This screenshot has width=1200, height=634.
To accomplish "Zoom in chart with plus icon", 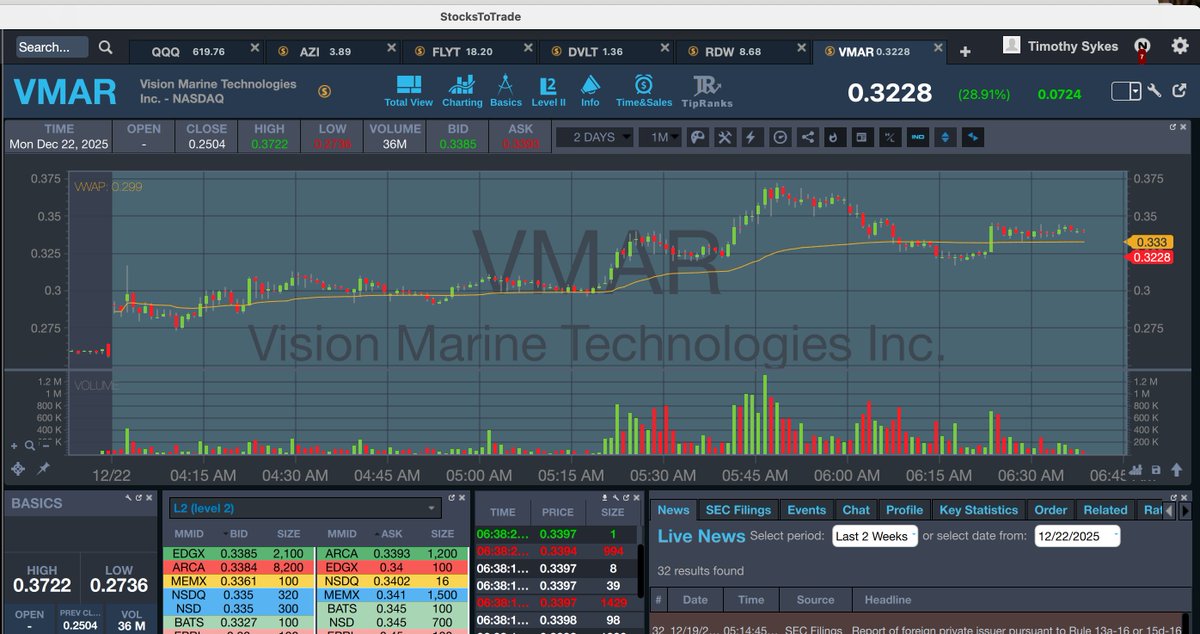I will click(15, 446).
